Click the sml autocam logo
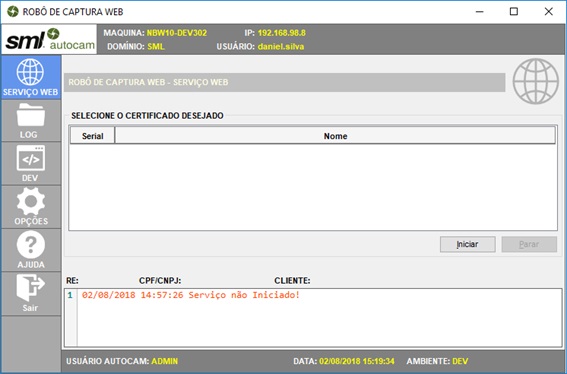 (49, 39)
